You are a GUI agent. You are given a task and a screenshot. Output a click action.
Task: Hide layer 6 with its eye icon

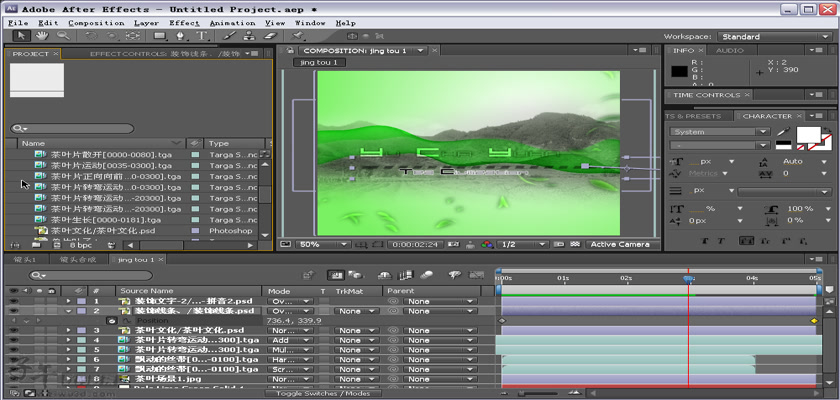tap(14, 359)
